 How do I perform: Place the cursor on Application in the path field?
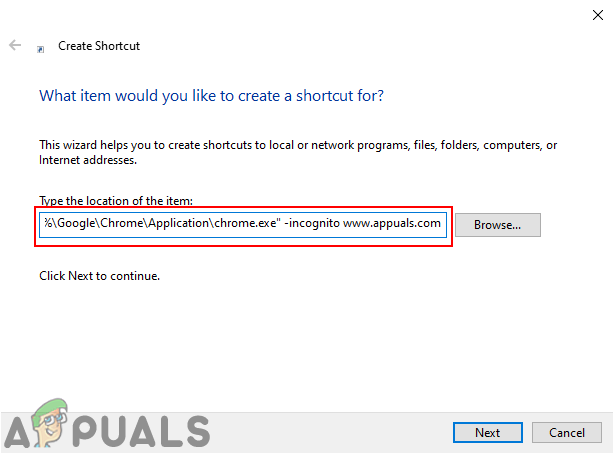[179, 223]
